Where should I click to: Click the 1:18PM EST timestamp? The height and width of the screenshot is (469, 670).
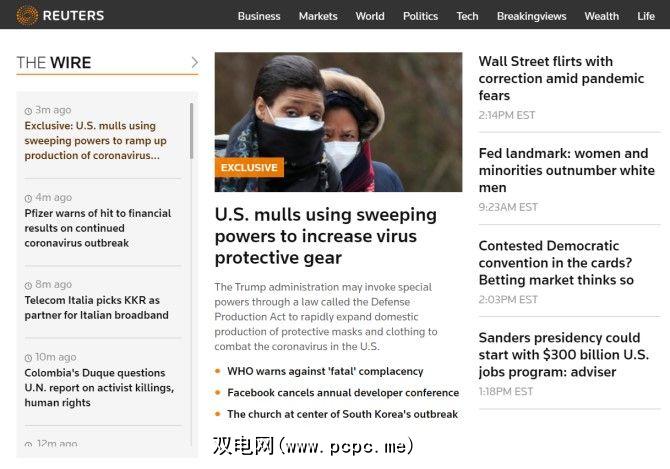pyautogui.click(x=506, y=392)
